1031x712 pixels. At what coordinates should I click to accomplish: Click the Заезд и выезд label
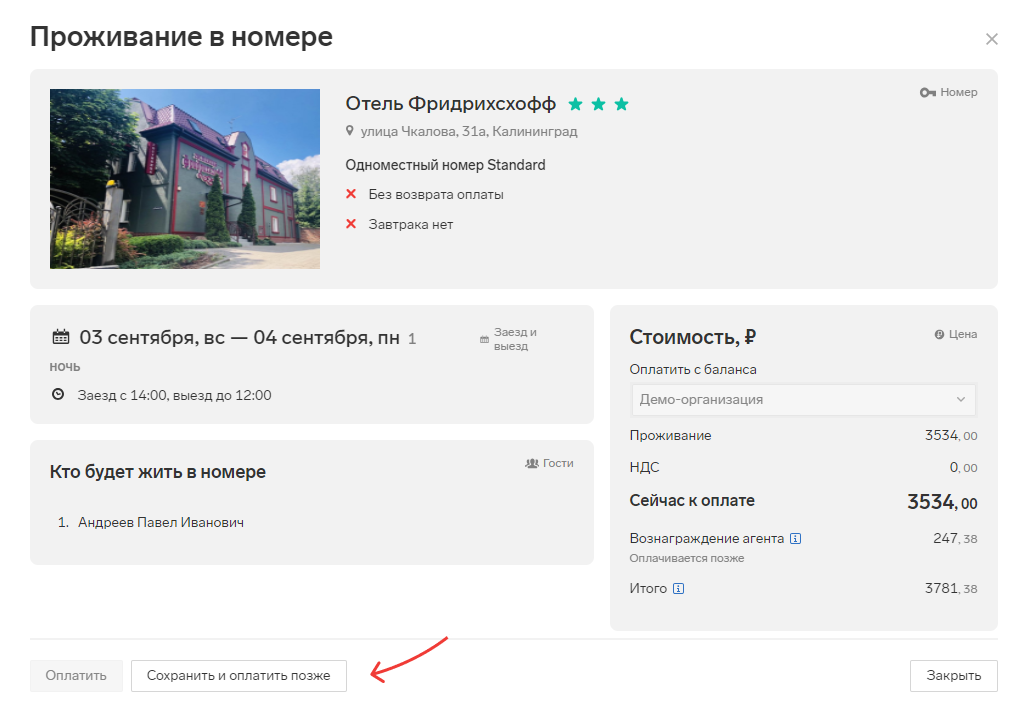[x=516, y=339]
